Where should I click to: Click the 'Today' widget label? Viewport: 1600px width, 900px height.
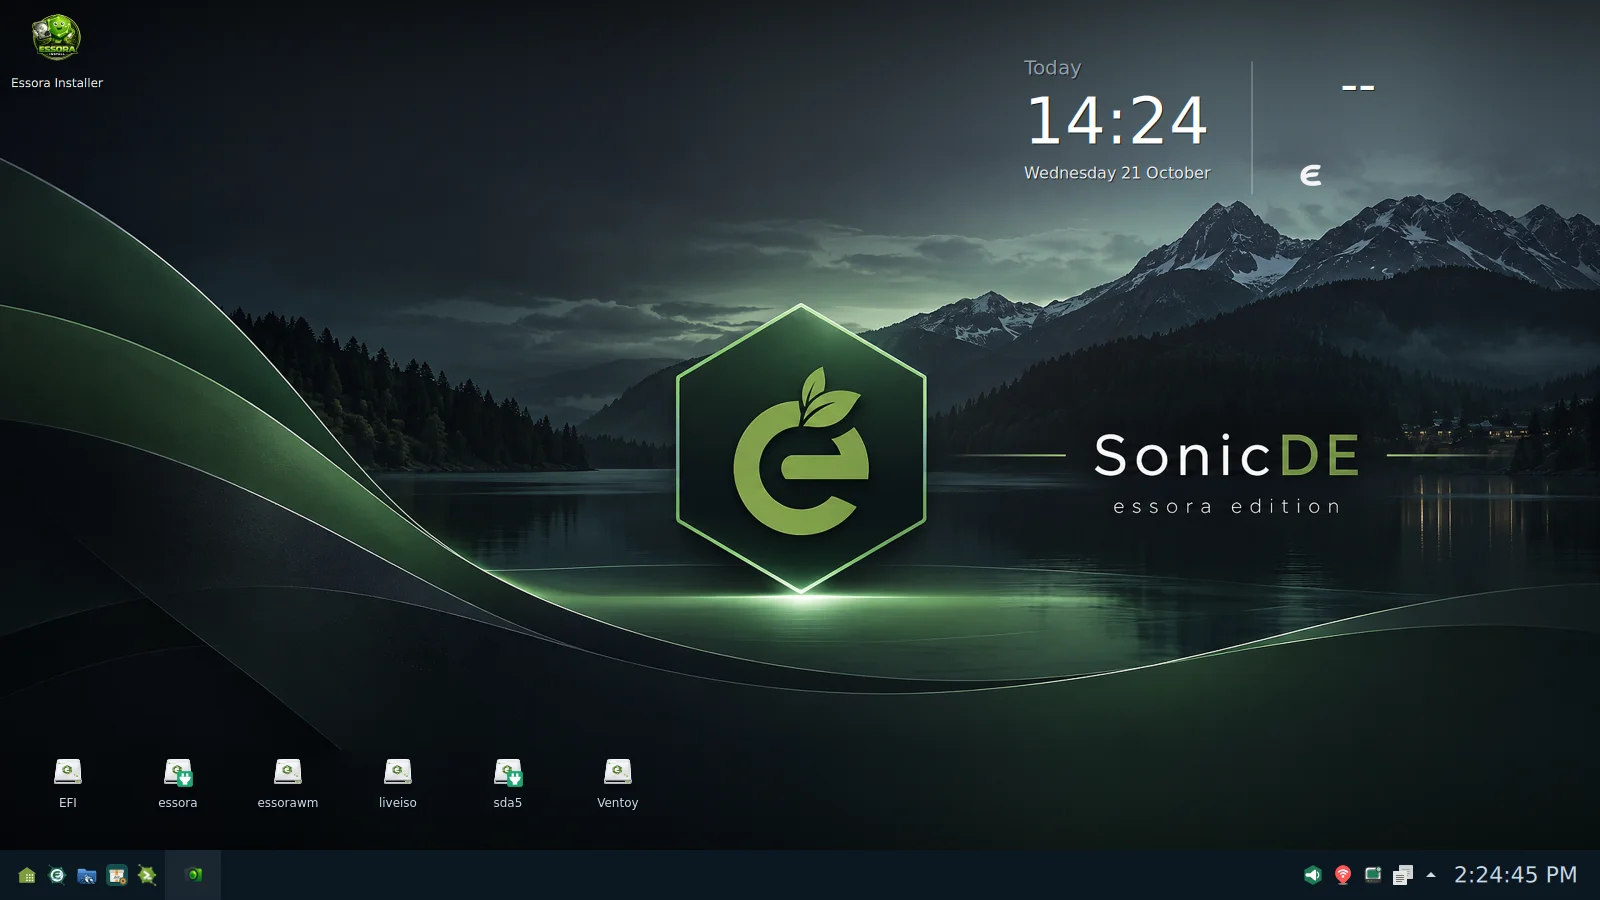coord(1052,68)
